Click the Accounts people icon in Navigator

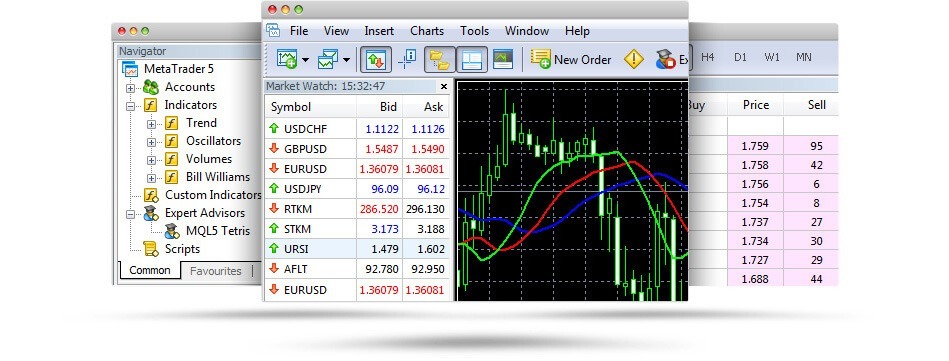[x=151, y=87]
